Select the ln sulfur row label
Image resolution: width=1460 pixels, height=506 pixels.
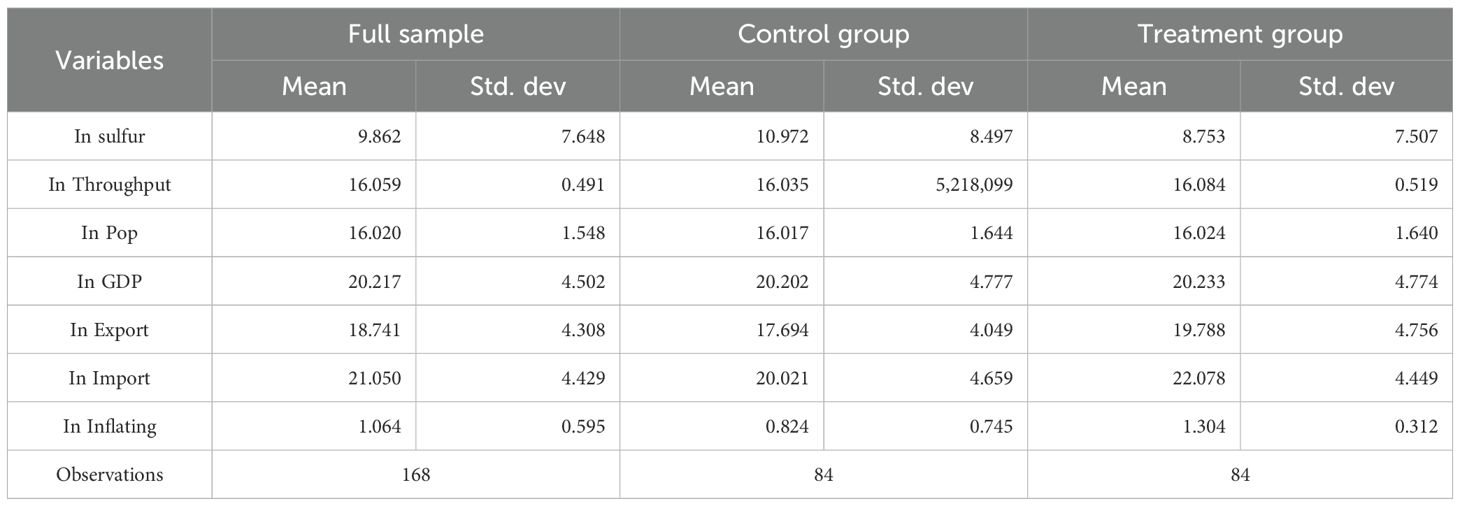(109, 137)
